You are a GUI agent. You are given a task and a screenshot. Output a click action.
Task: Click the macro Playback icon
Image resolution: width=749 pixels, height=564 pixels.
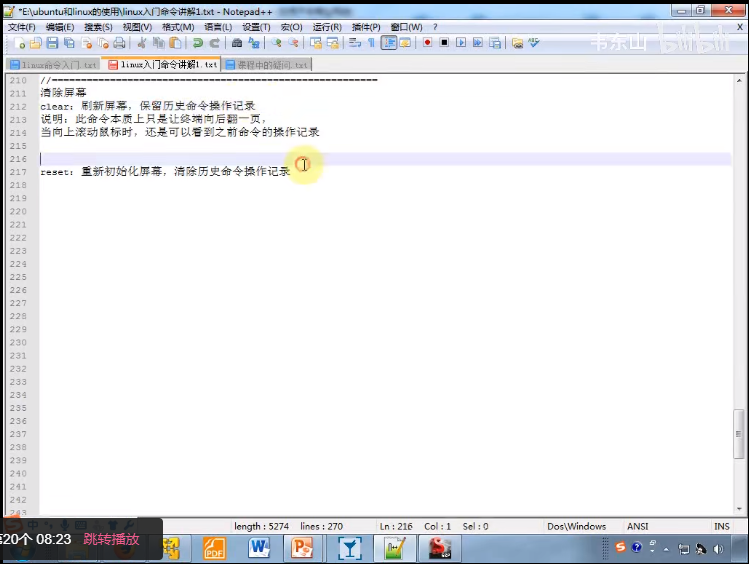pyautogui.click(x=461, y=43)
